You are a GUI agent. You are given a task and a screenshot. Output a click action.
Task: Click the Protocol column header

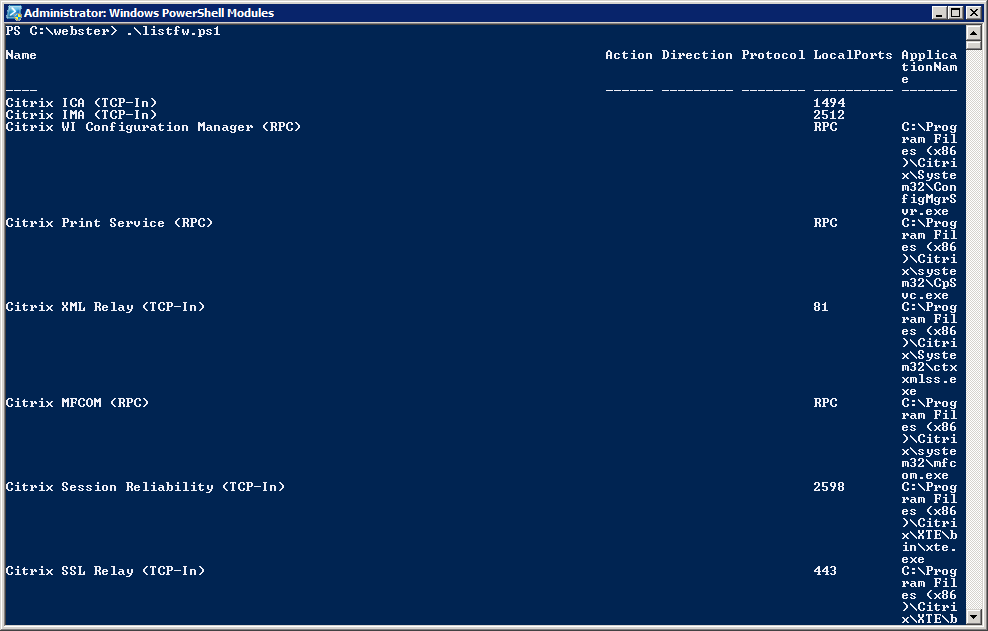(773, 55)
